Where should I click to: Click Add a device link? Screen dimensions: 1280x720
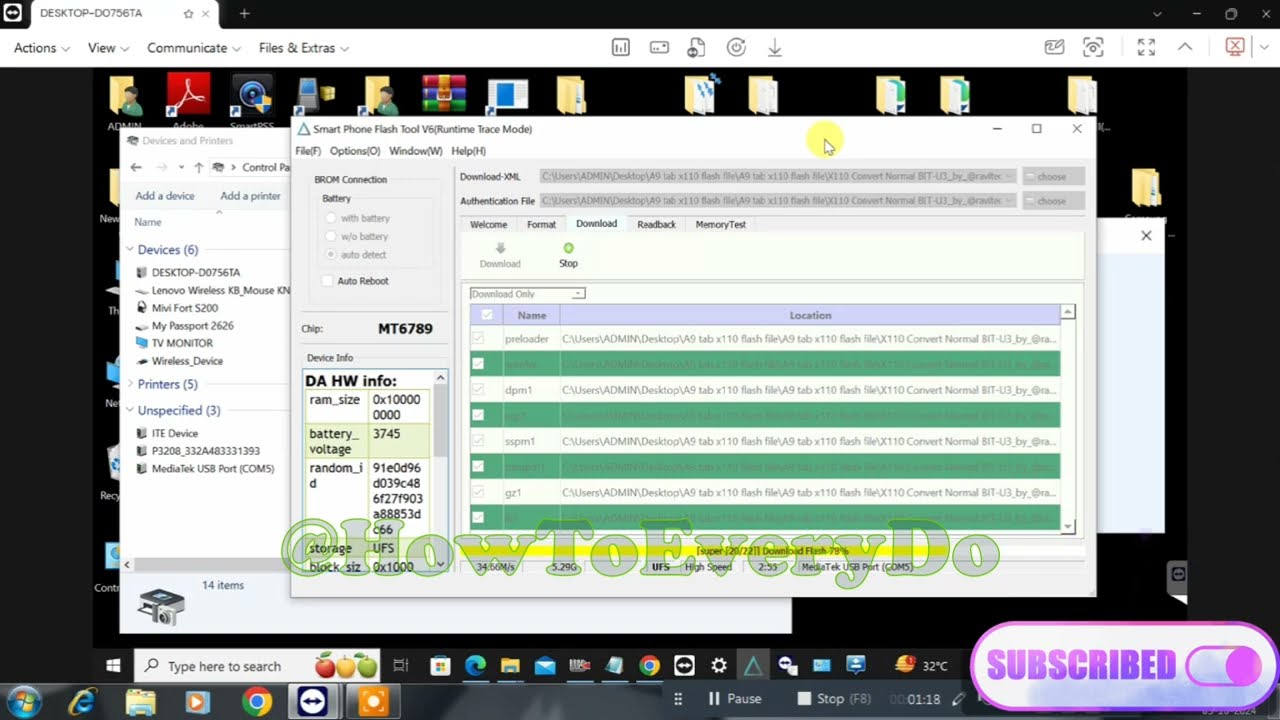click(165, 196)
